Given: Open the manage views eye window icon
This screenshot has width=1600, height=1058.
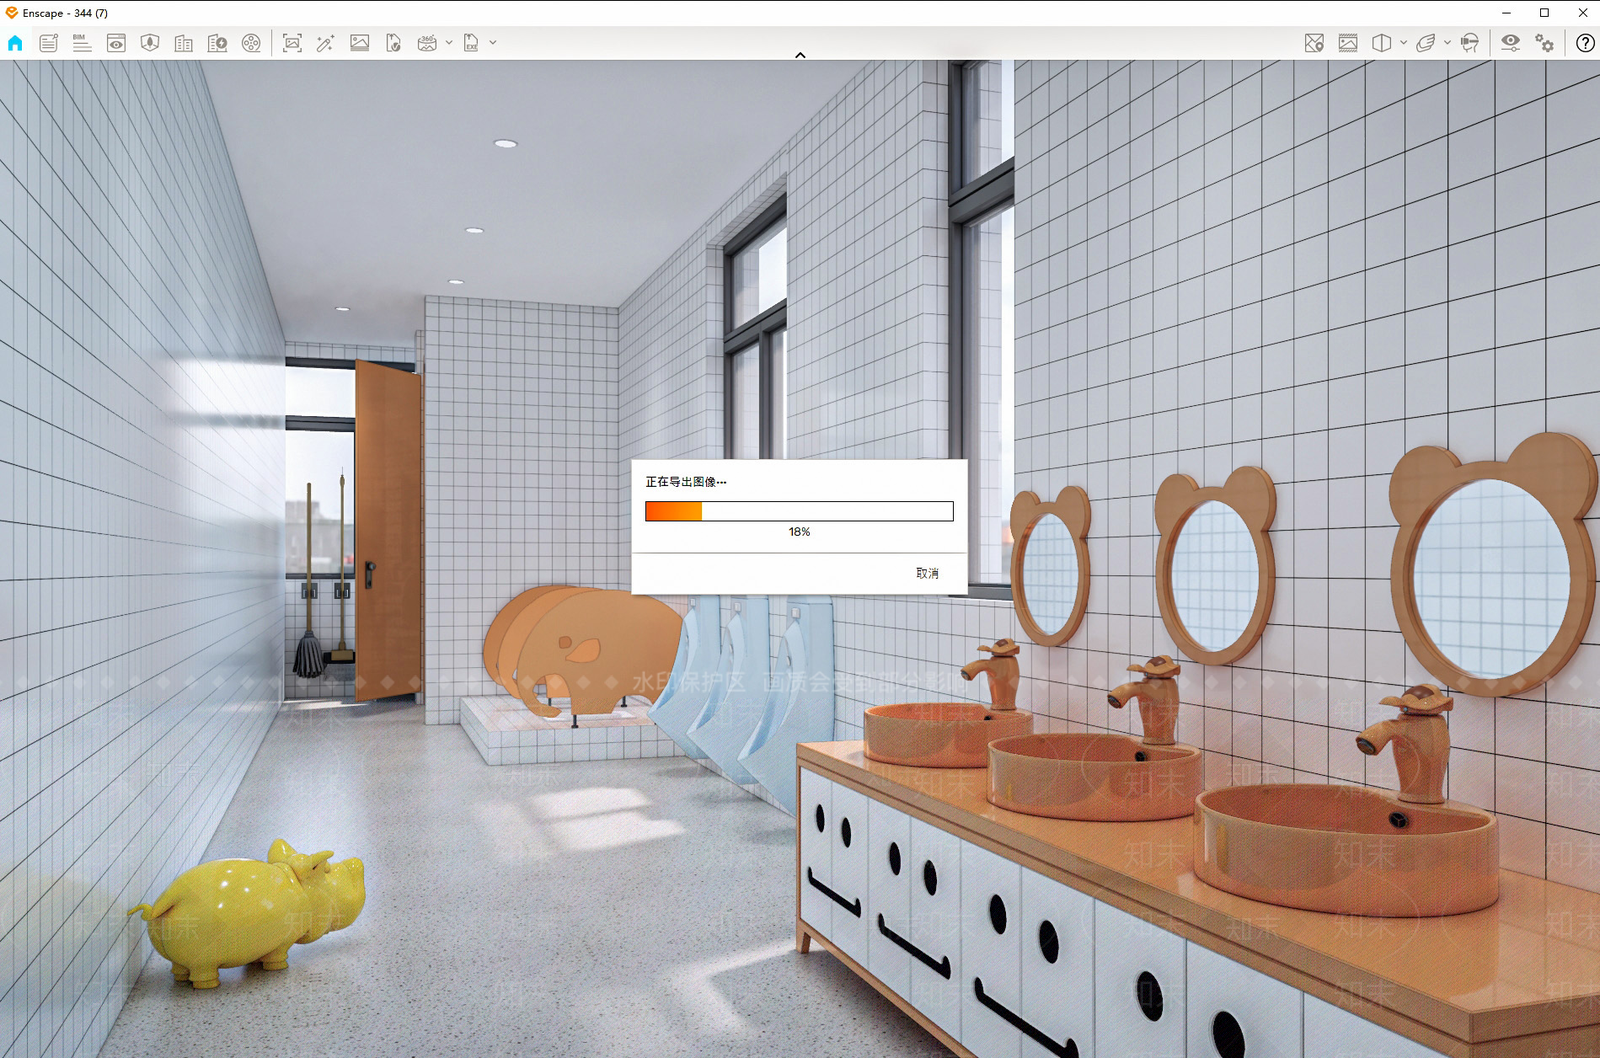Looking at the screenshot, I should [116, 43].
